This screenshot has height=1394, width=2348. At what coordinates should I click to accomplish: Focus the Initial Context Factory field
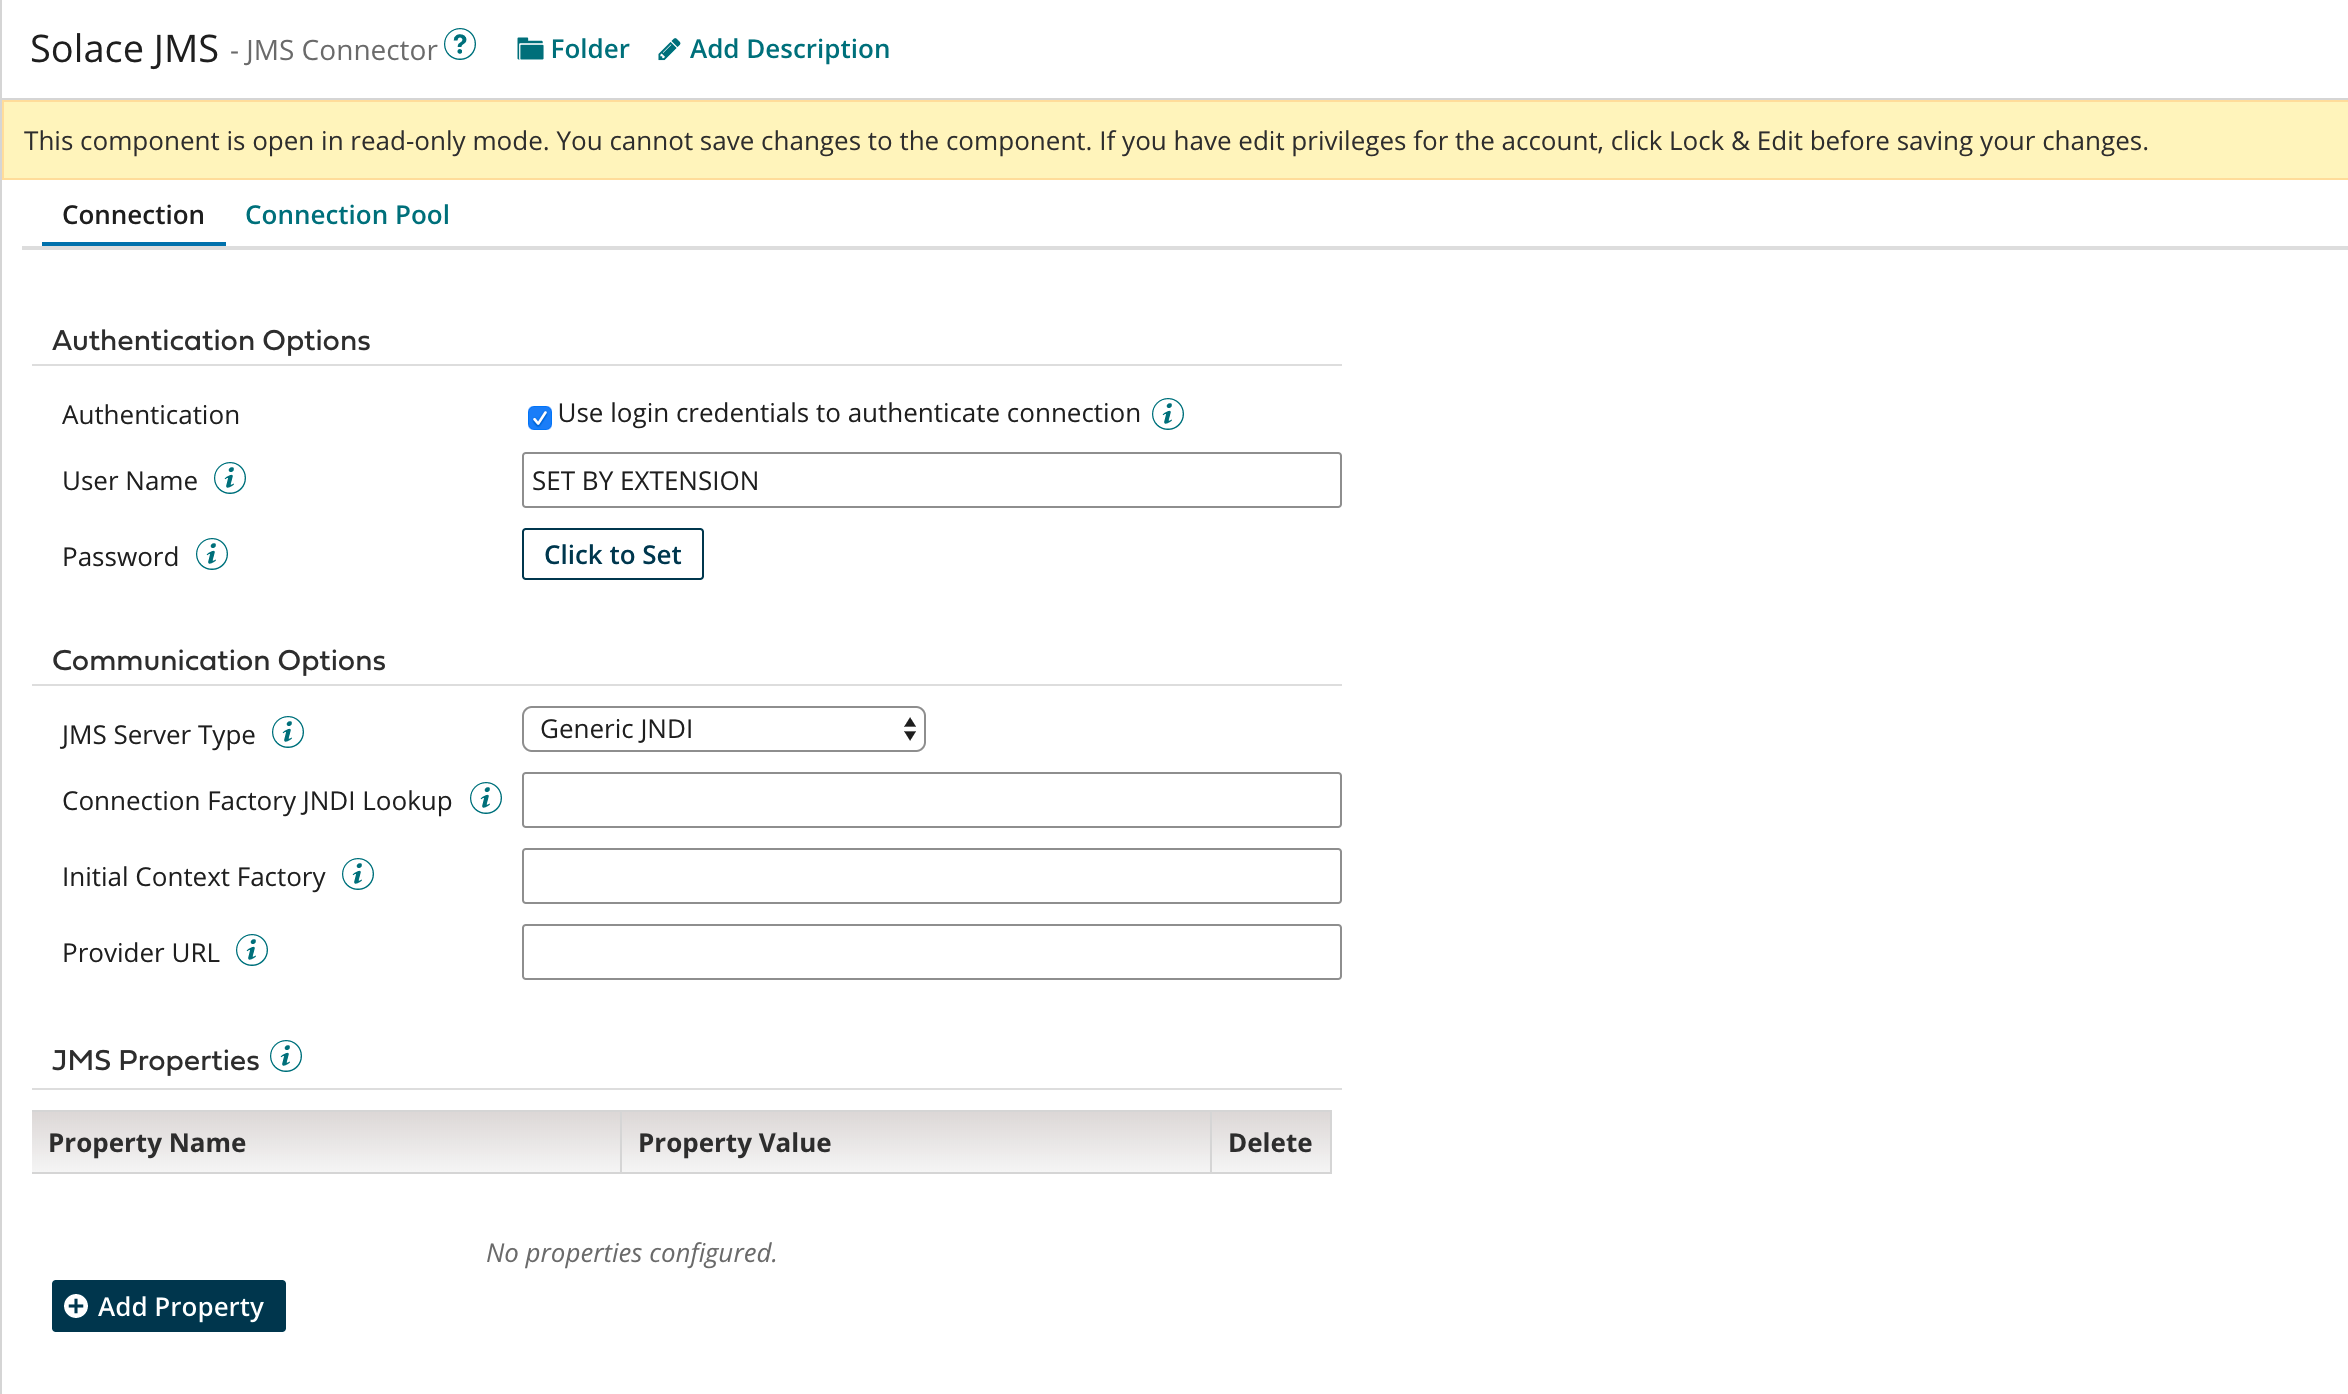pos(932,876)
